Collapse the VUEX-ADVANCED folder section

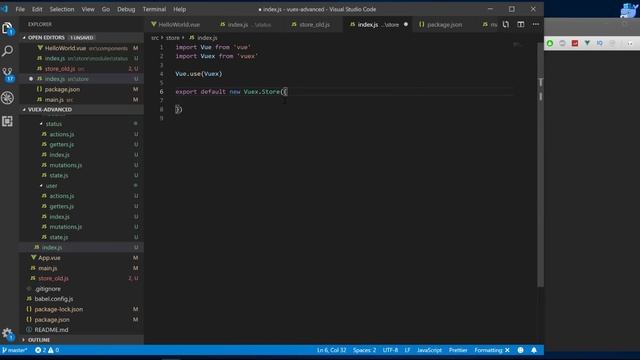pyautogui.click(x=24, y=109)
